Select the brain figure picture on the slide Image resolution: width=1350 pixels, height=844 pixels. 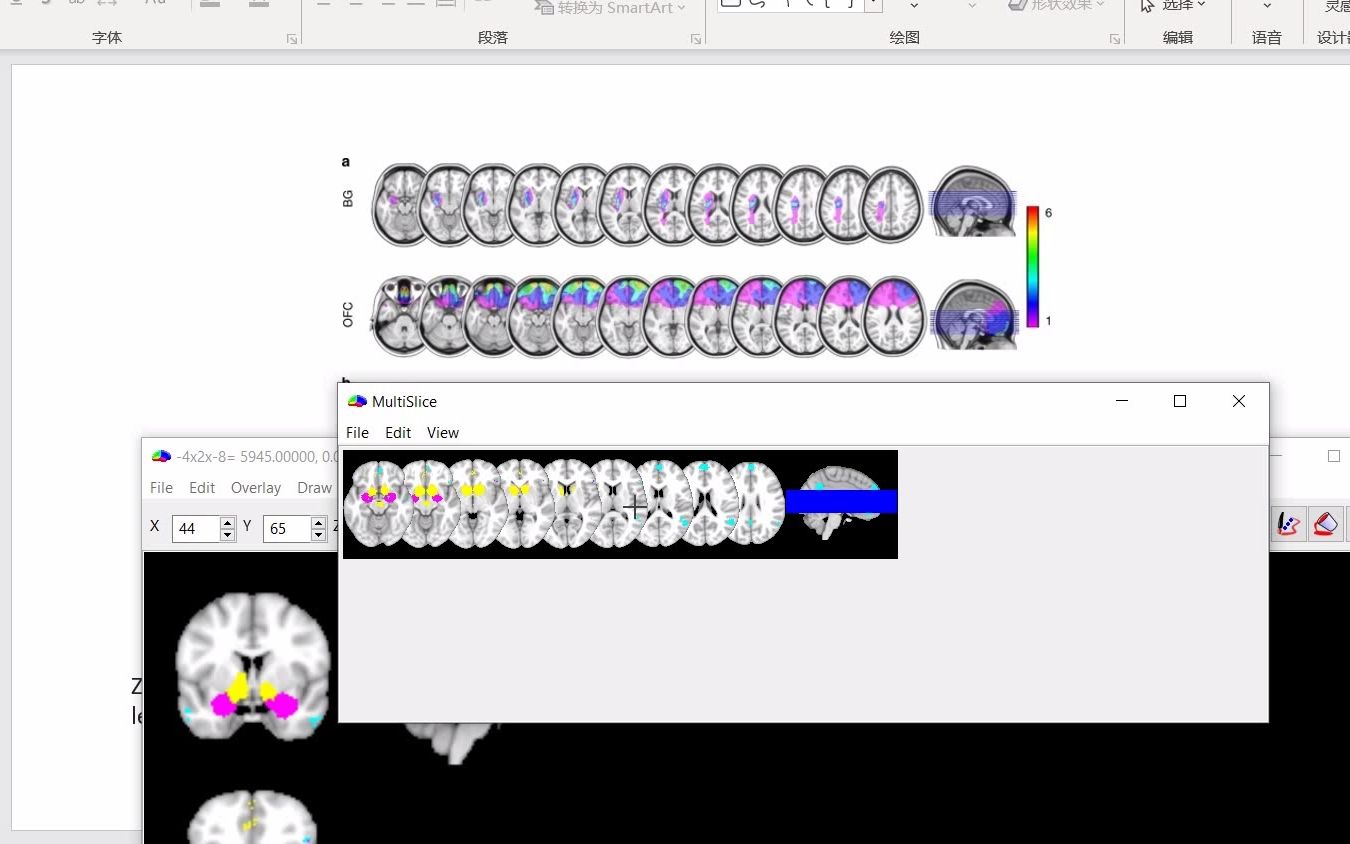click(698, 259)
